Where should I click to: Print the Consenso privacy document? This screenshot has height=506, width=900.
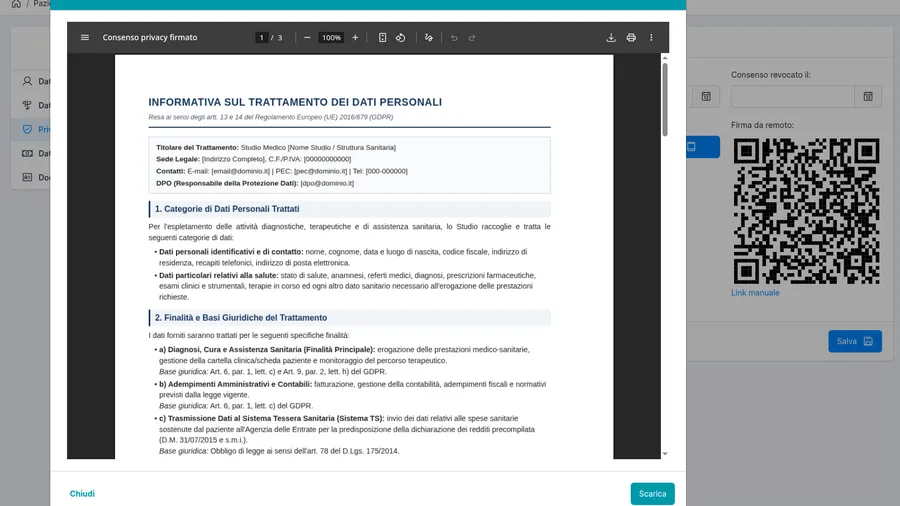[631, 37]
